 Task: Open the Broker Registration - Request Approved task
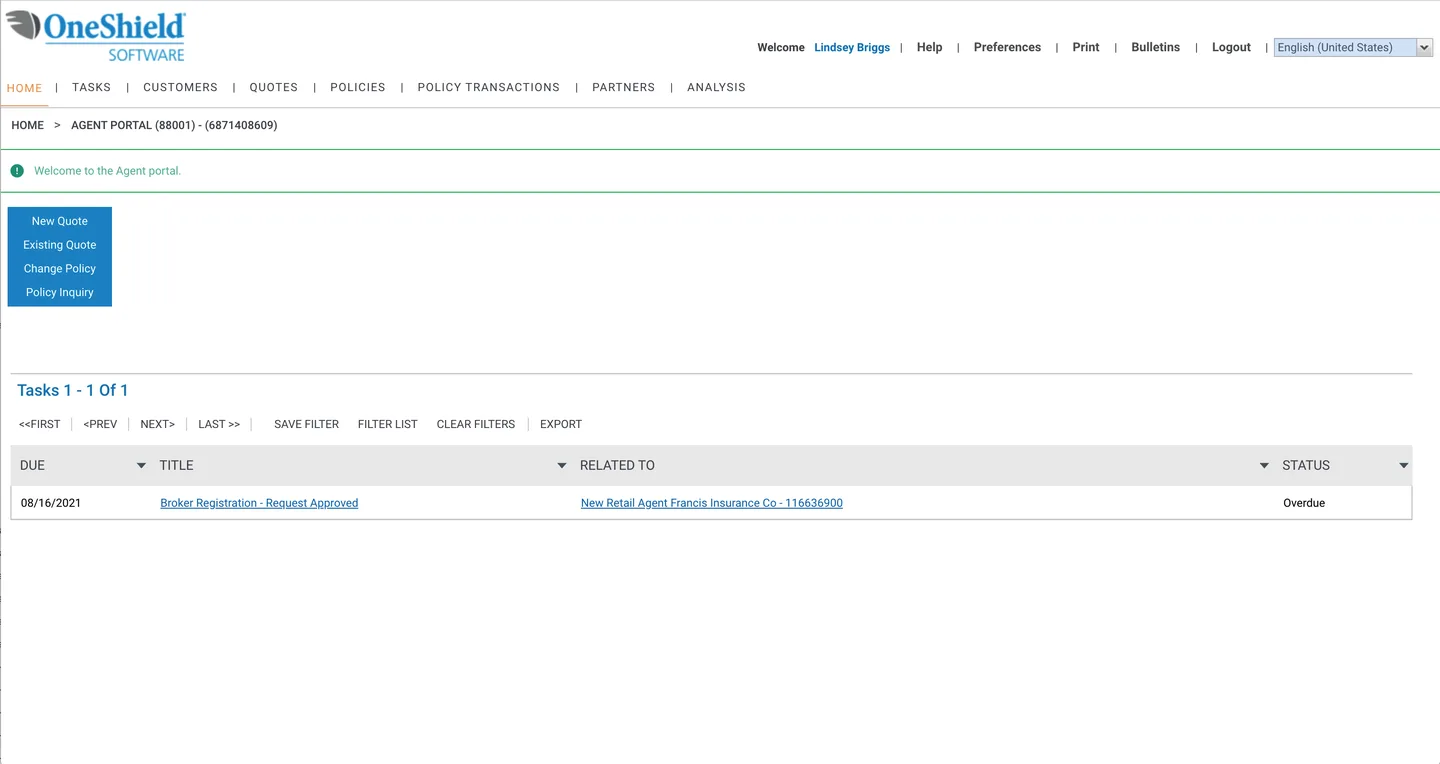258,502
